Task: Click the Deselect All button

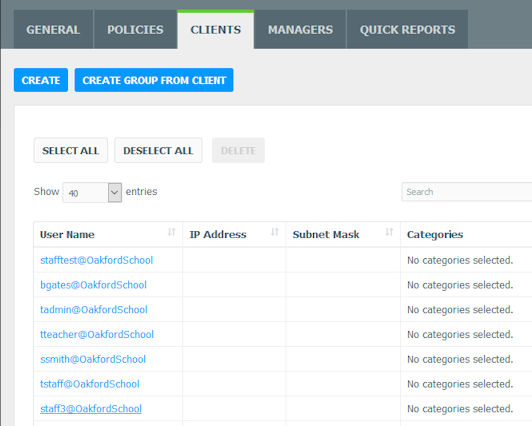Action: coord(158,150)
